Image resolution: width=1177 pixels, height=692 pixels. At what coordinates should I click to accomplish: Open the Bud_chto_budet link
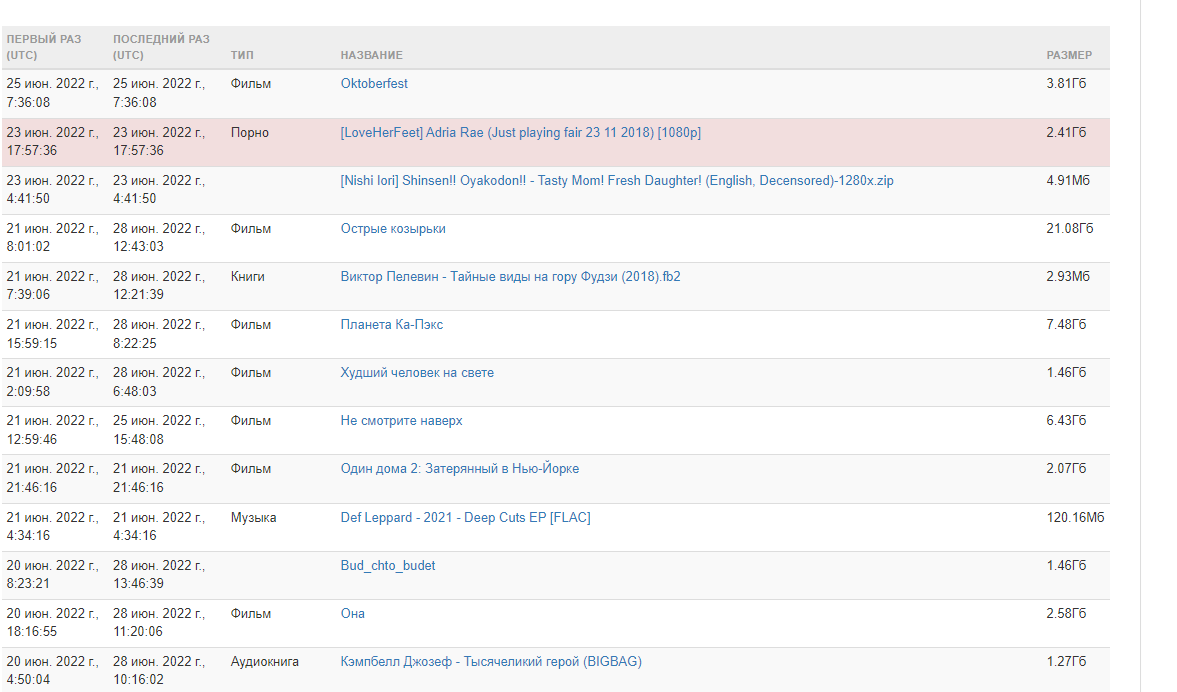pyautogui.click(x=388, y=565)
